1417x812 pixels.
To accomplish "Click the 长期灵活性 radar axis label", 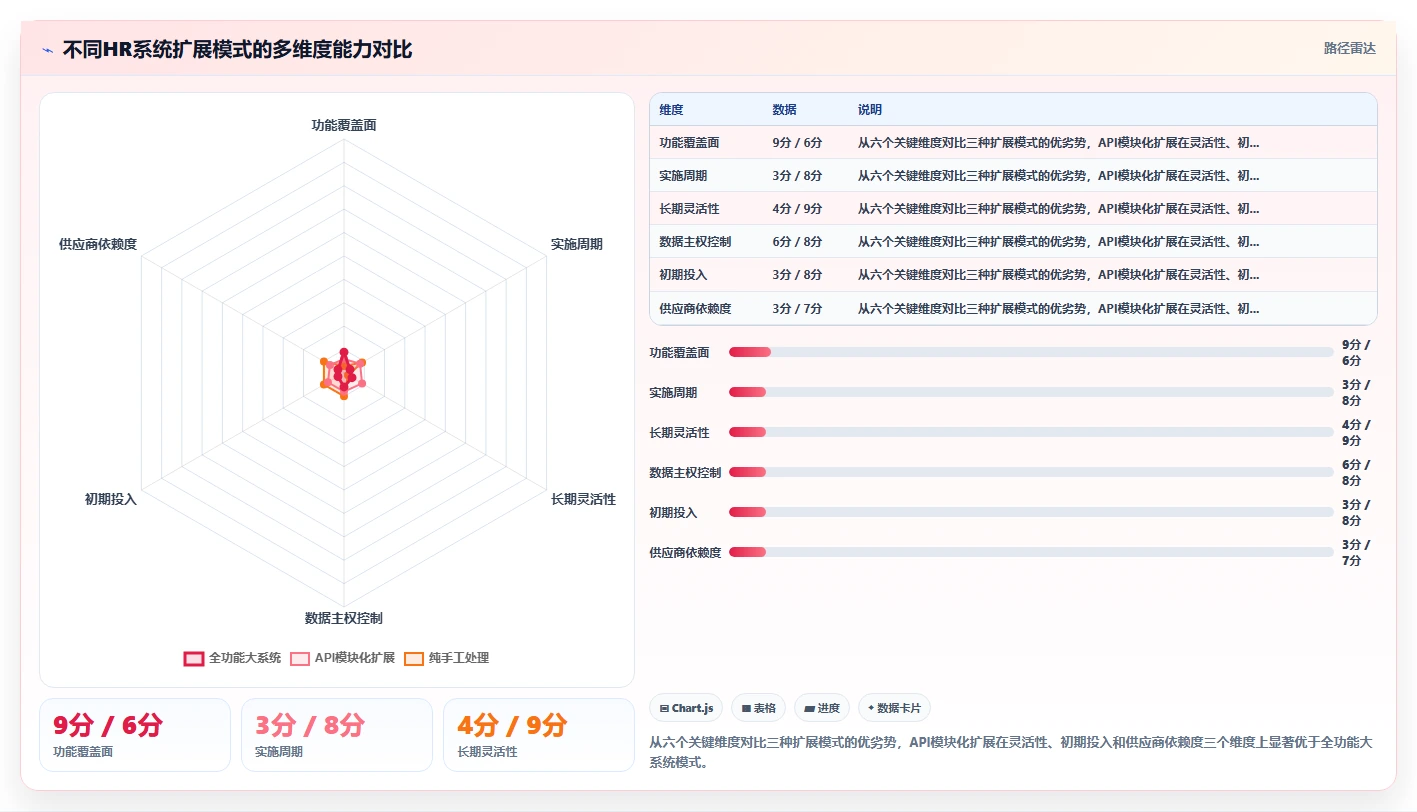I will [583, 499].
